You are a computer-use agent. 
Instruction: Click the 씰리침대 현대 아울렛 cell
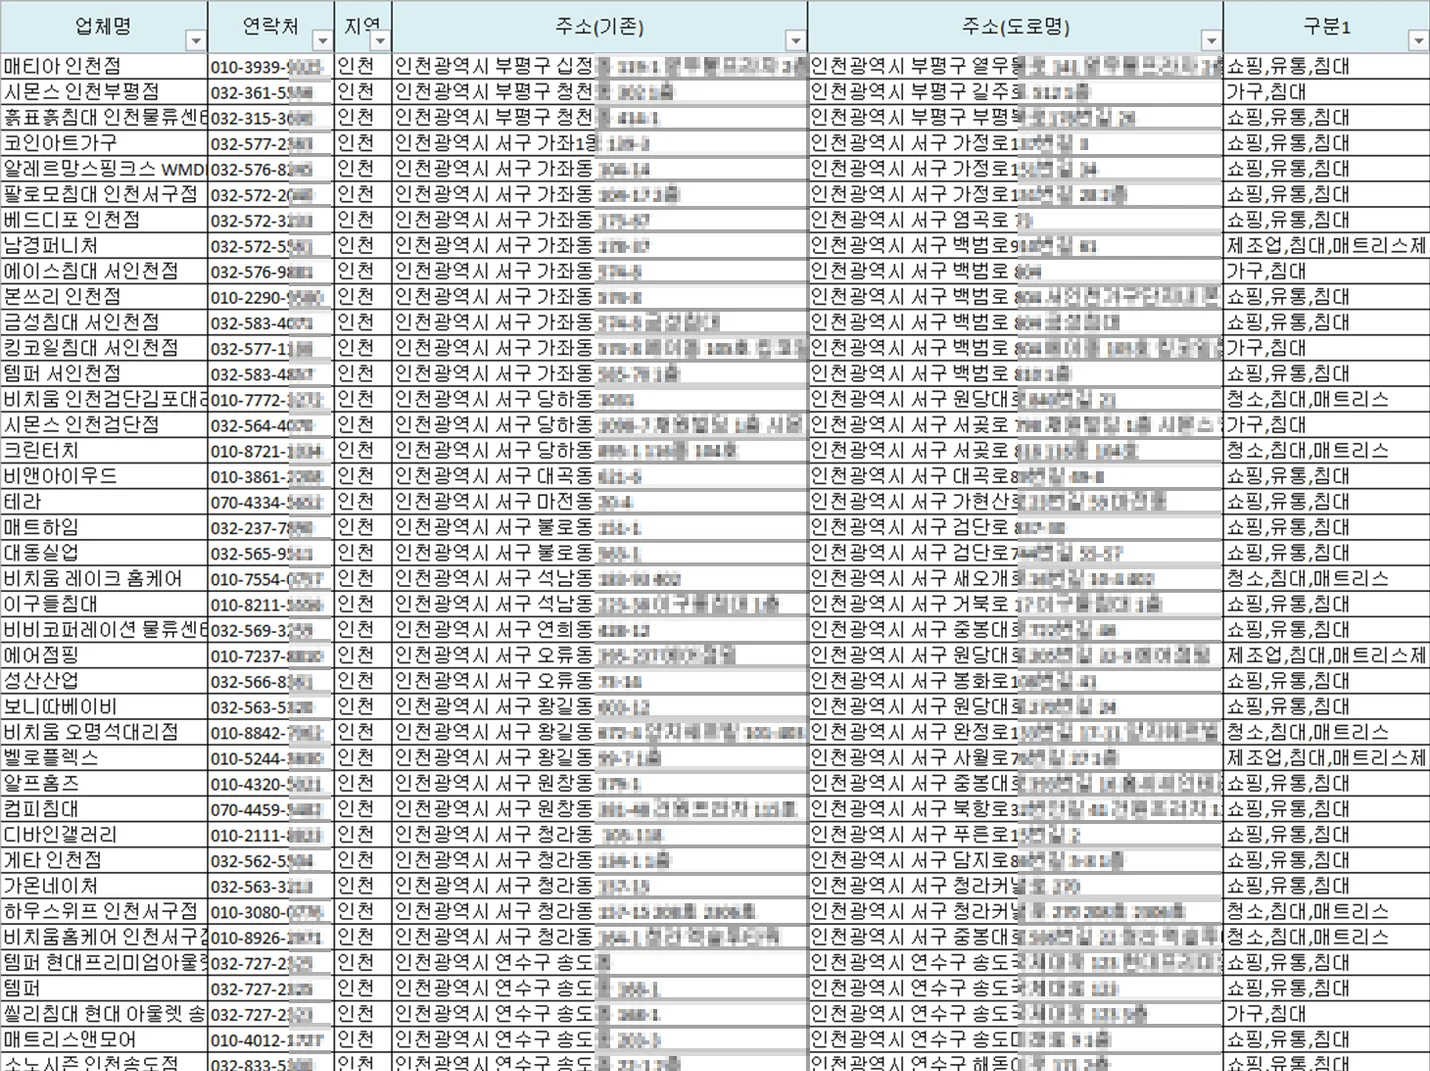coord(104,1014)
